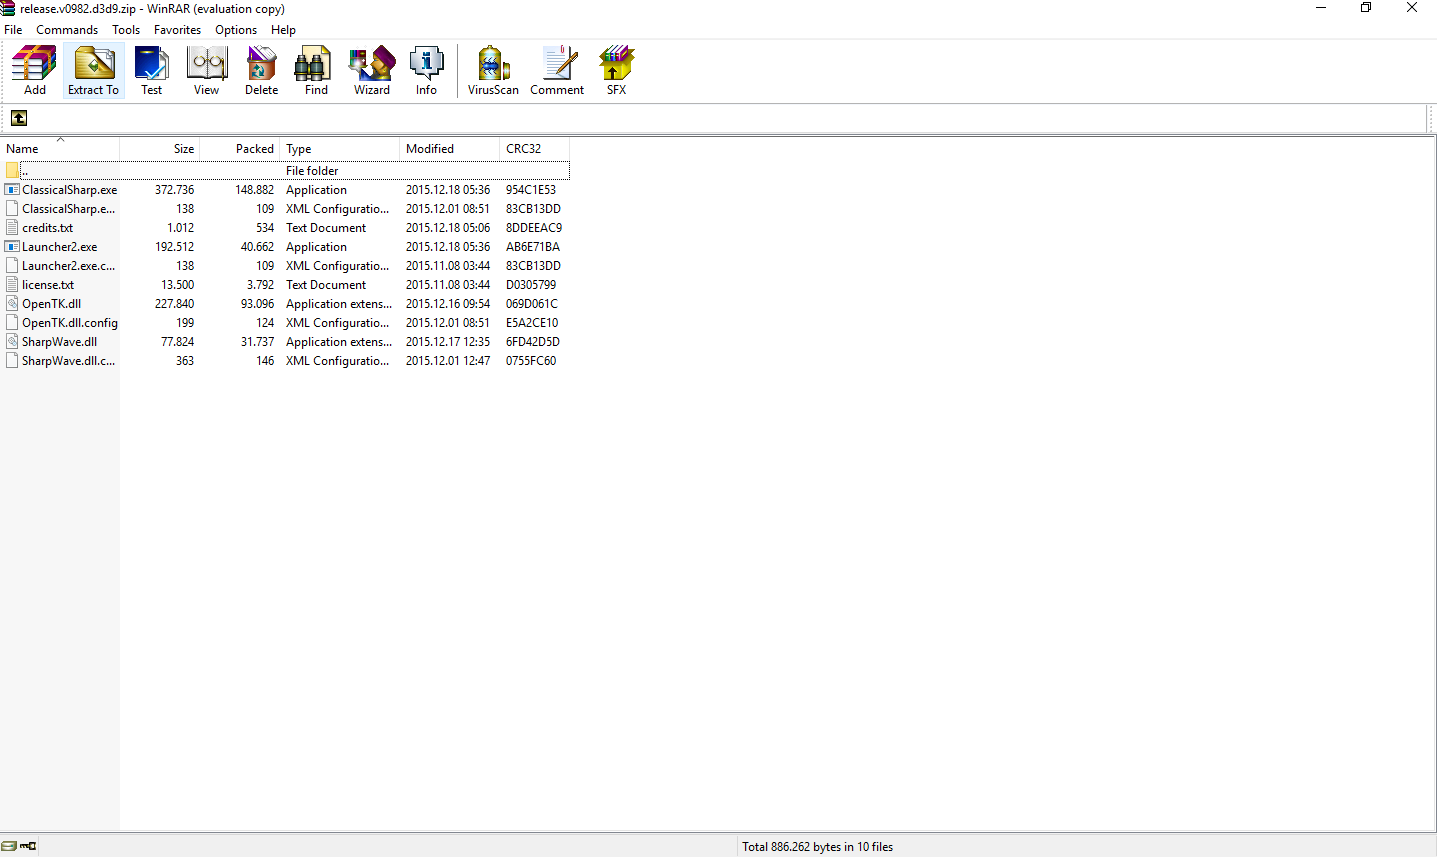Click the Delete toolbar icon
The width and height of the screenshot is (1437, 857).
click(x=261, y=70)
